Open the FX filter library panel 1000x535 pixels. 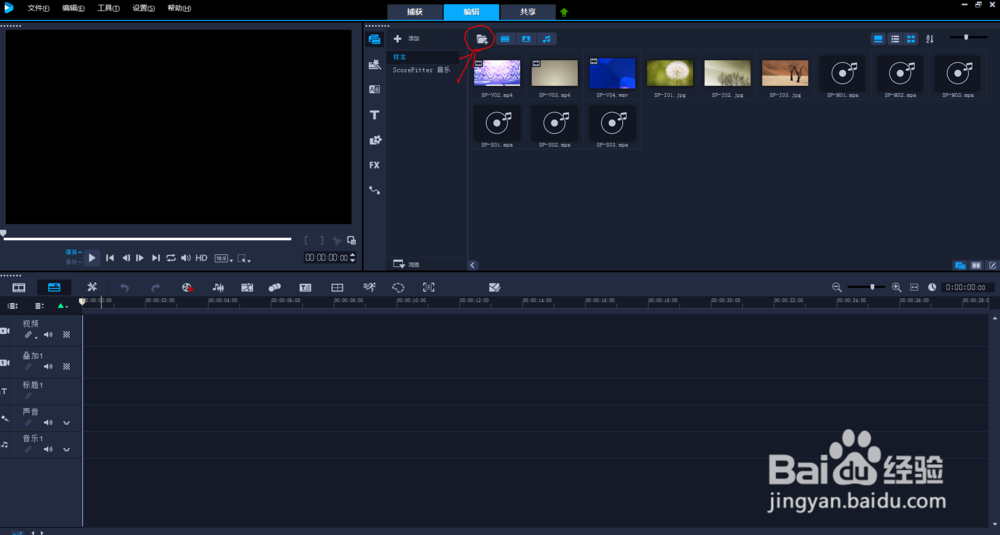click(x=374, y=165)
